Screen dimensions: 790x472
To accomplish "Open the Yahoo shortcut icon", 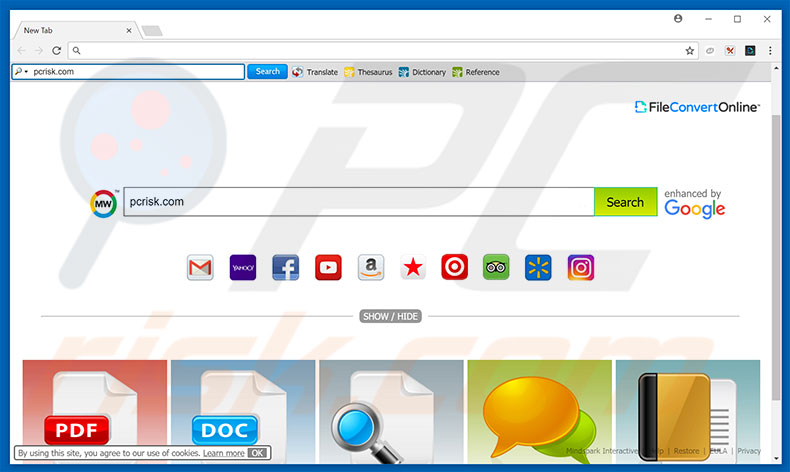I will tap(243, 267).
